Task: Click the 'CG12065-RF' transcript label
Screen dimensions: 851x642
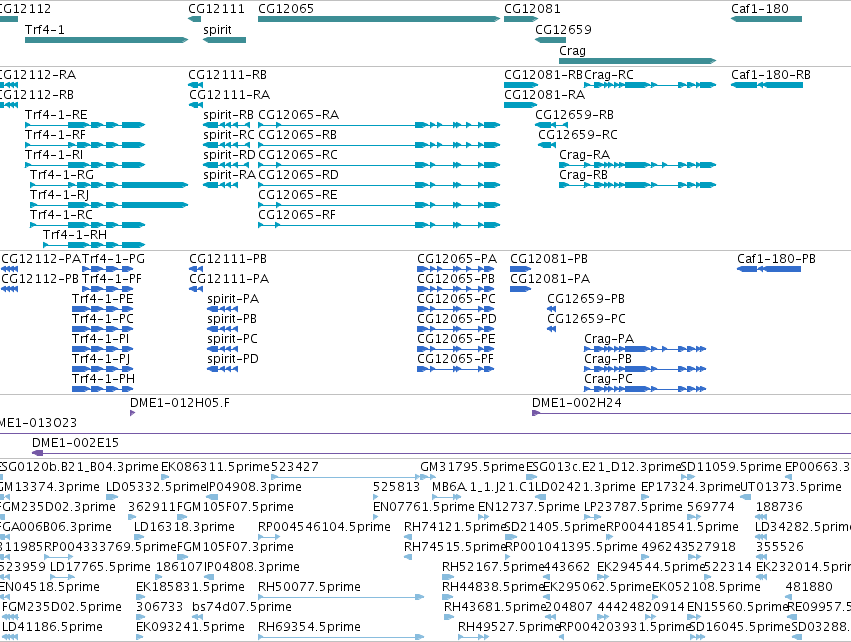Action: 297,214
